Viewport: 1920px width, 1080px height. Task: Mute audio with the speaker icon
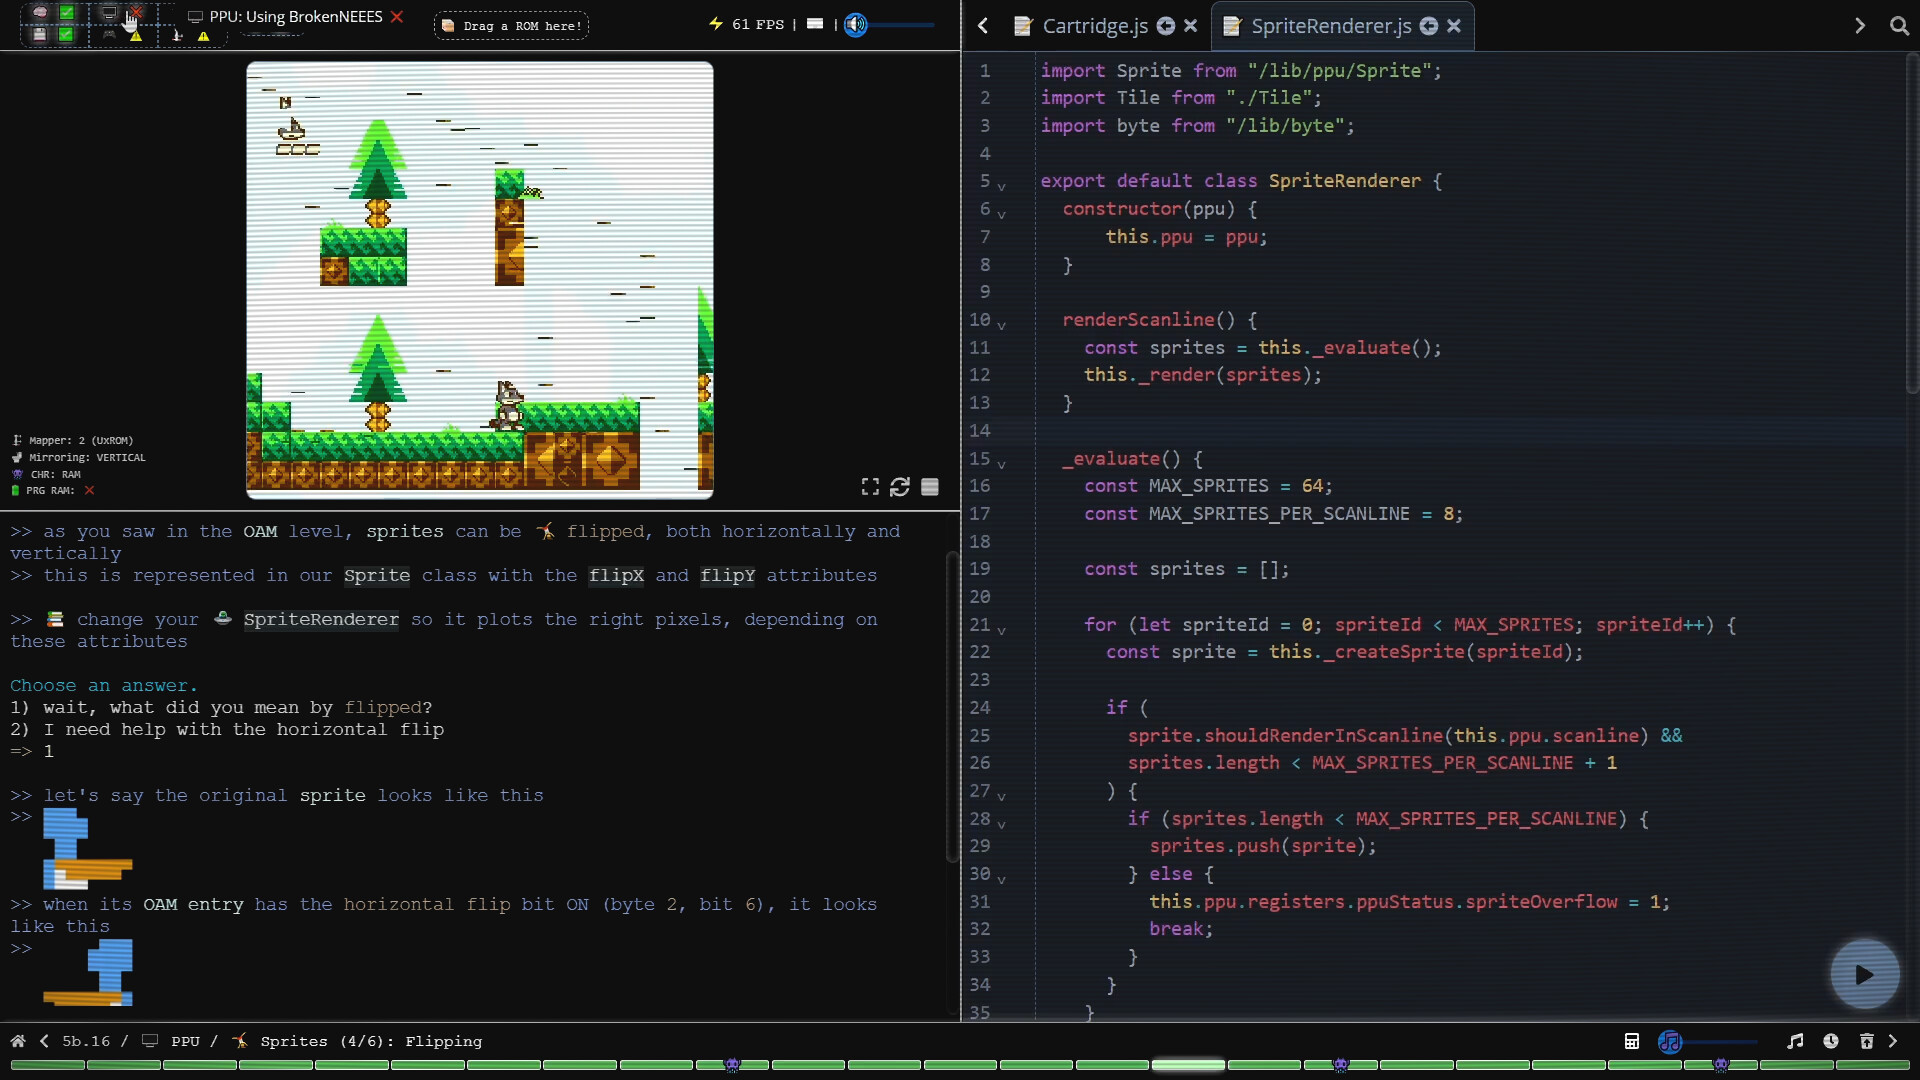click(x=856, y=25)
